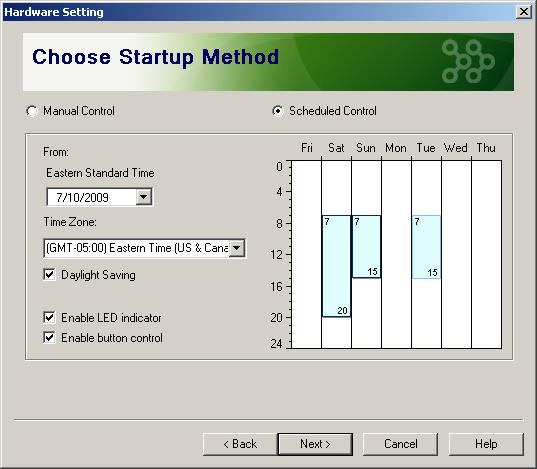The width and height of the screenshot is (537, 469).
Task: Disable the Enable button control checkbox
Action: pos(49,337)
